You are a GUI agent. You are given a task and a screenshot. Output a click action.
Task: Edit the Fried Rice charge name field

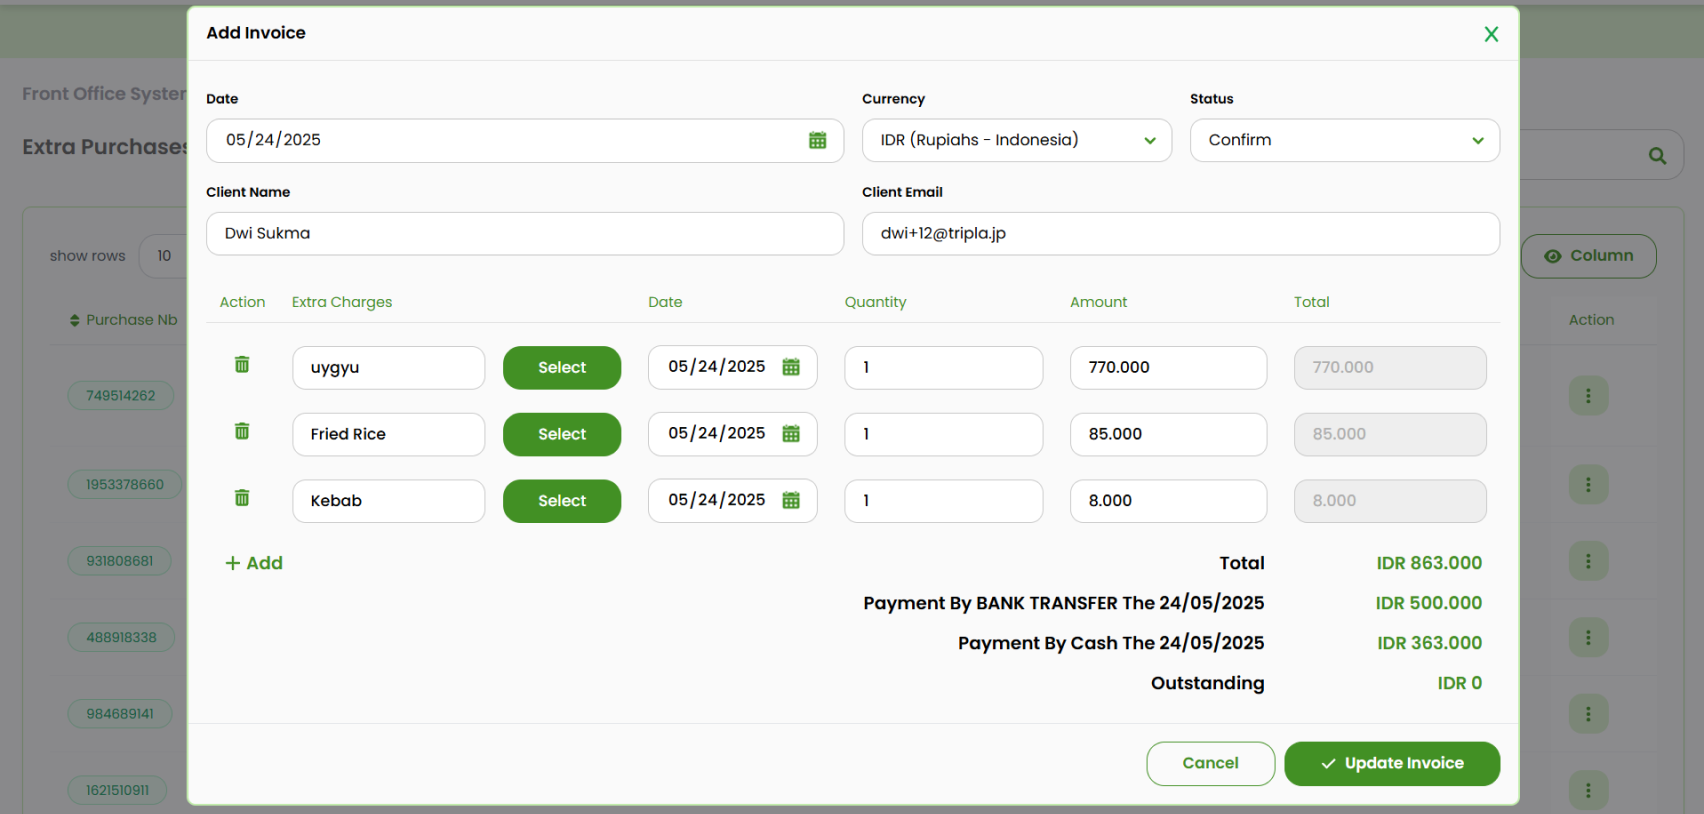click(x=388, y=434)
